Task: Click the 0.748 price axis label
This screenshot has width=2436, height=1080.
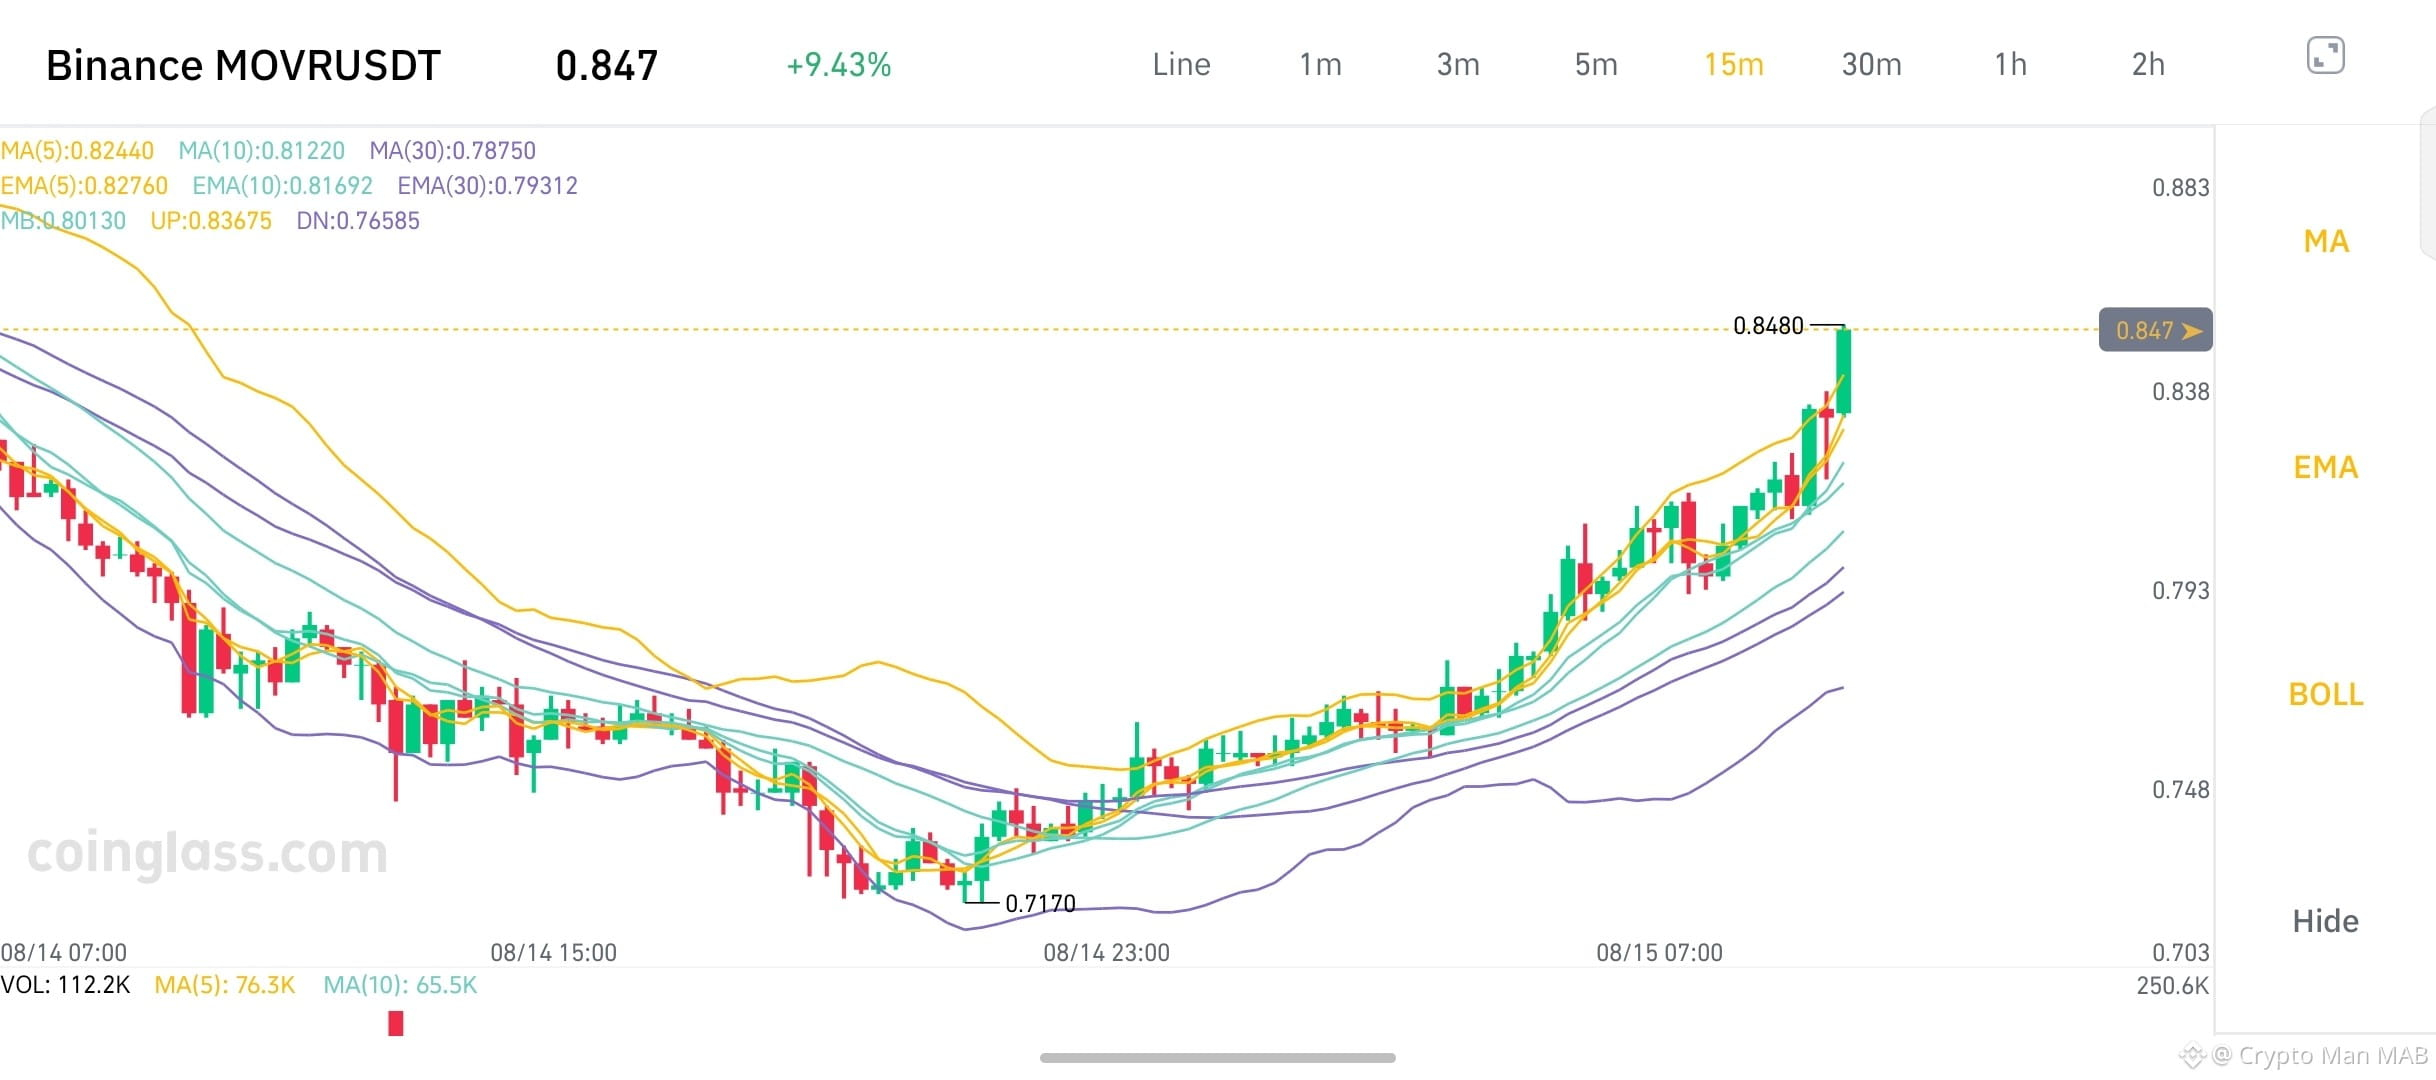Action: [2181, 790]
